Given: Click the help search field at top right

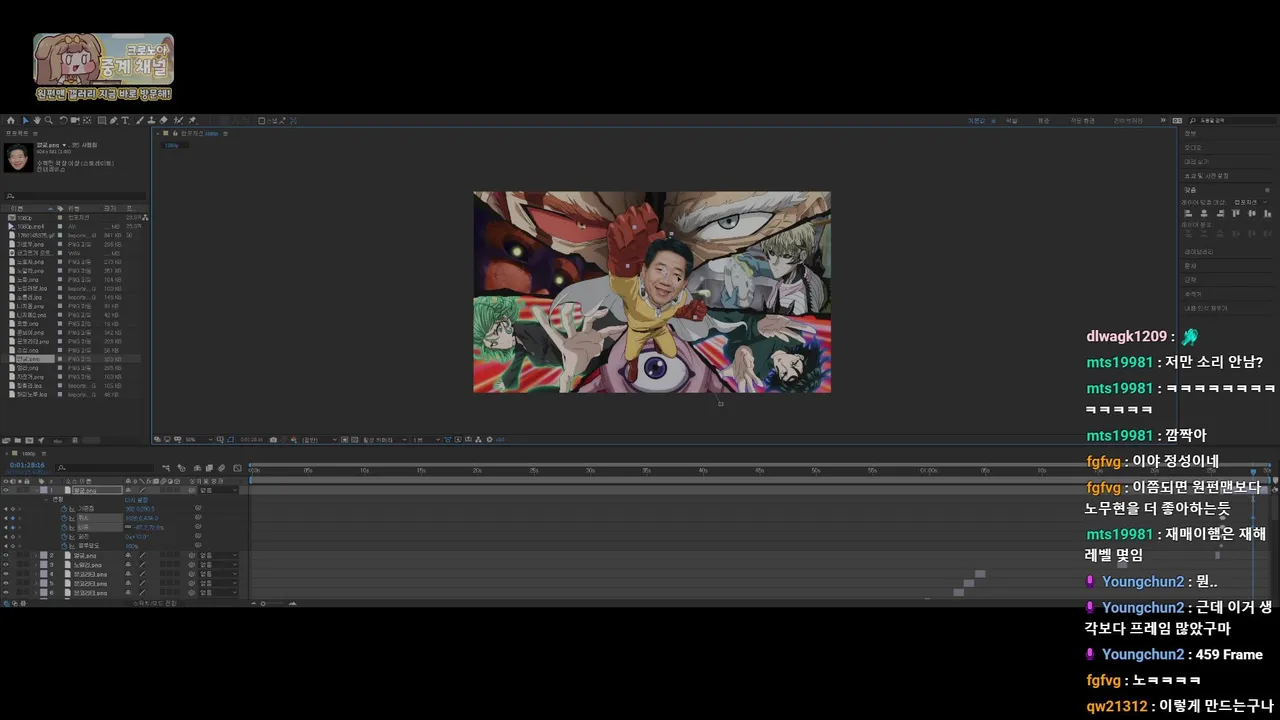Looking at the screenshot, I should [1235, 121].
